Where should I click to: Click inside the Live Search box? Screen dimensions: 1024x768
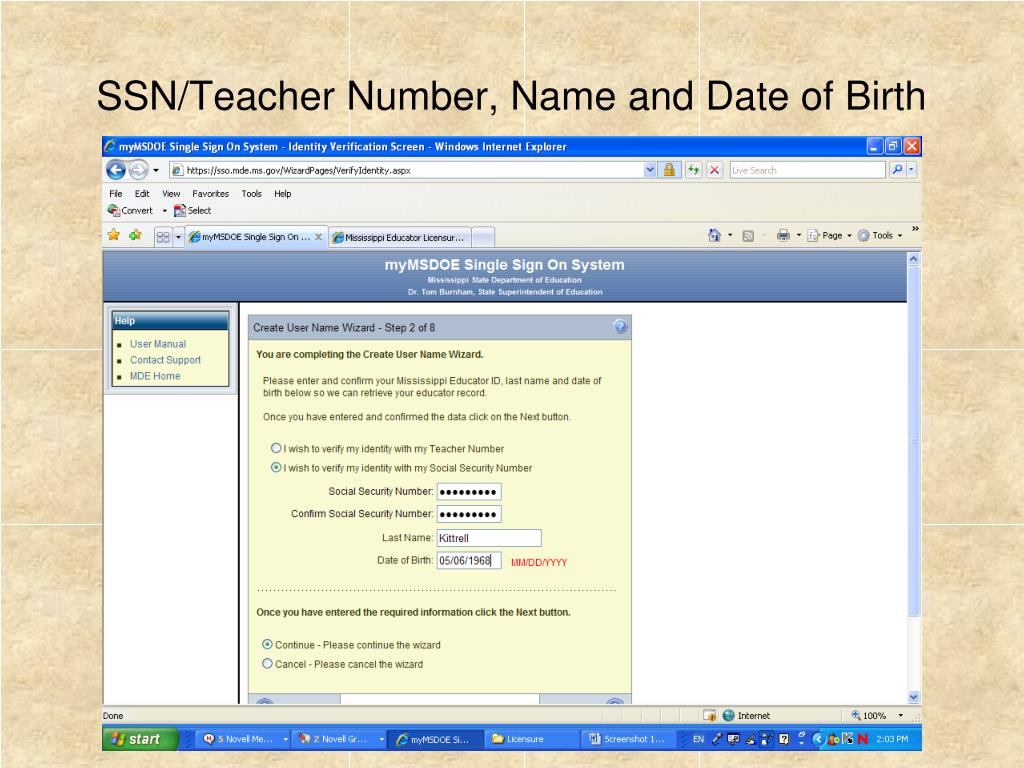point(807,170)
